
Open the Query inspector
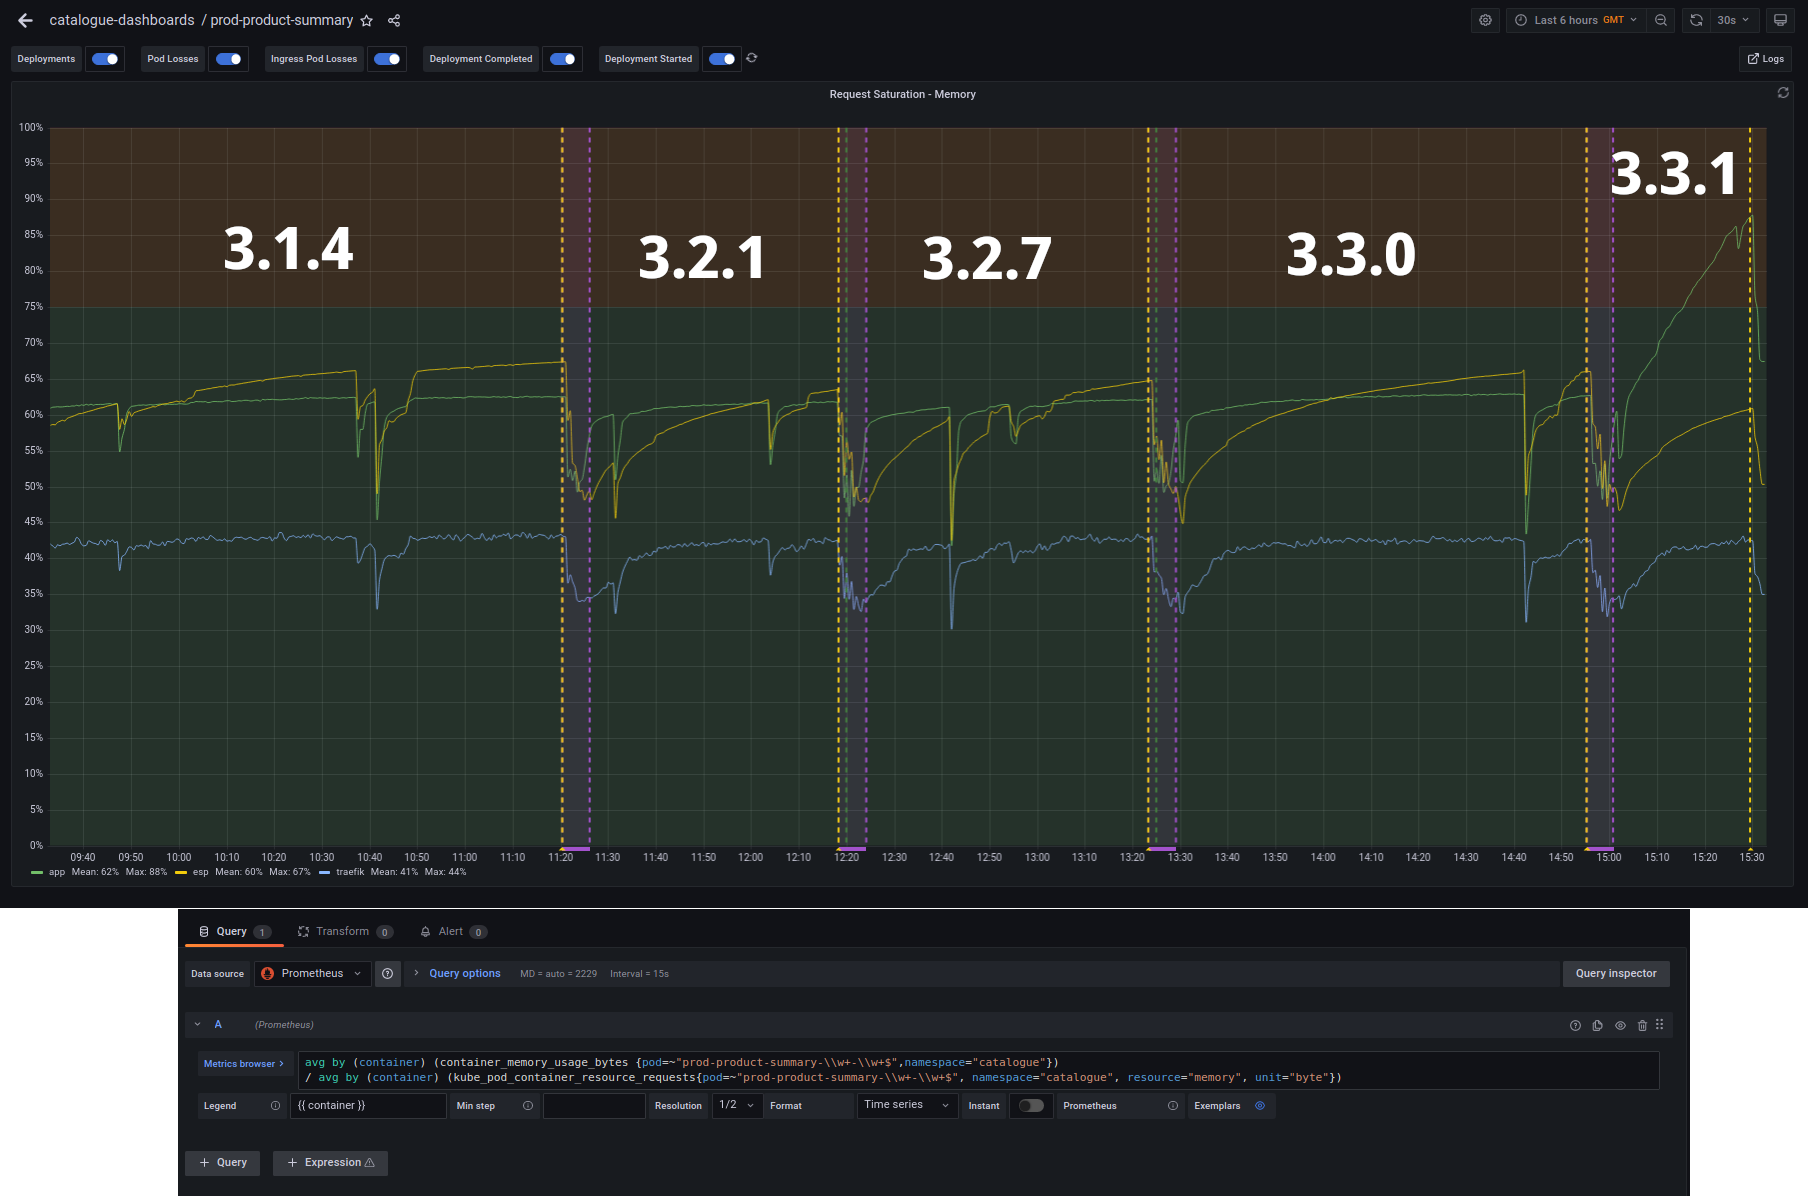1616,973
